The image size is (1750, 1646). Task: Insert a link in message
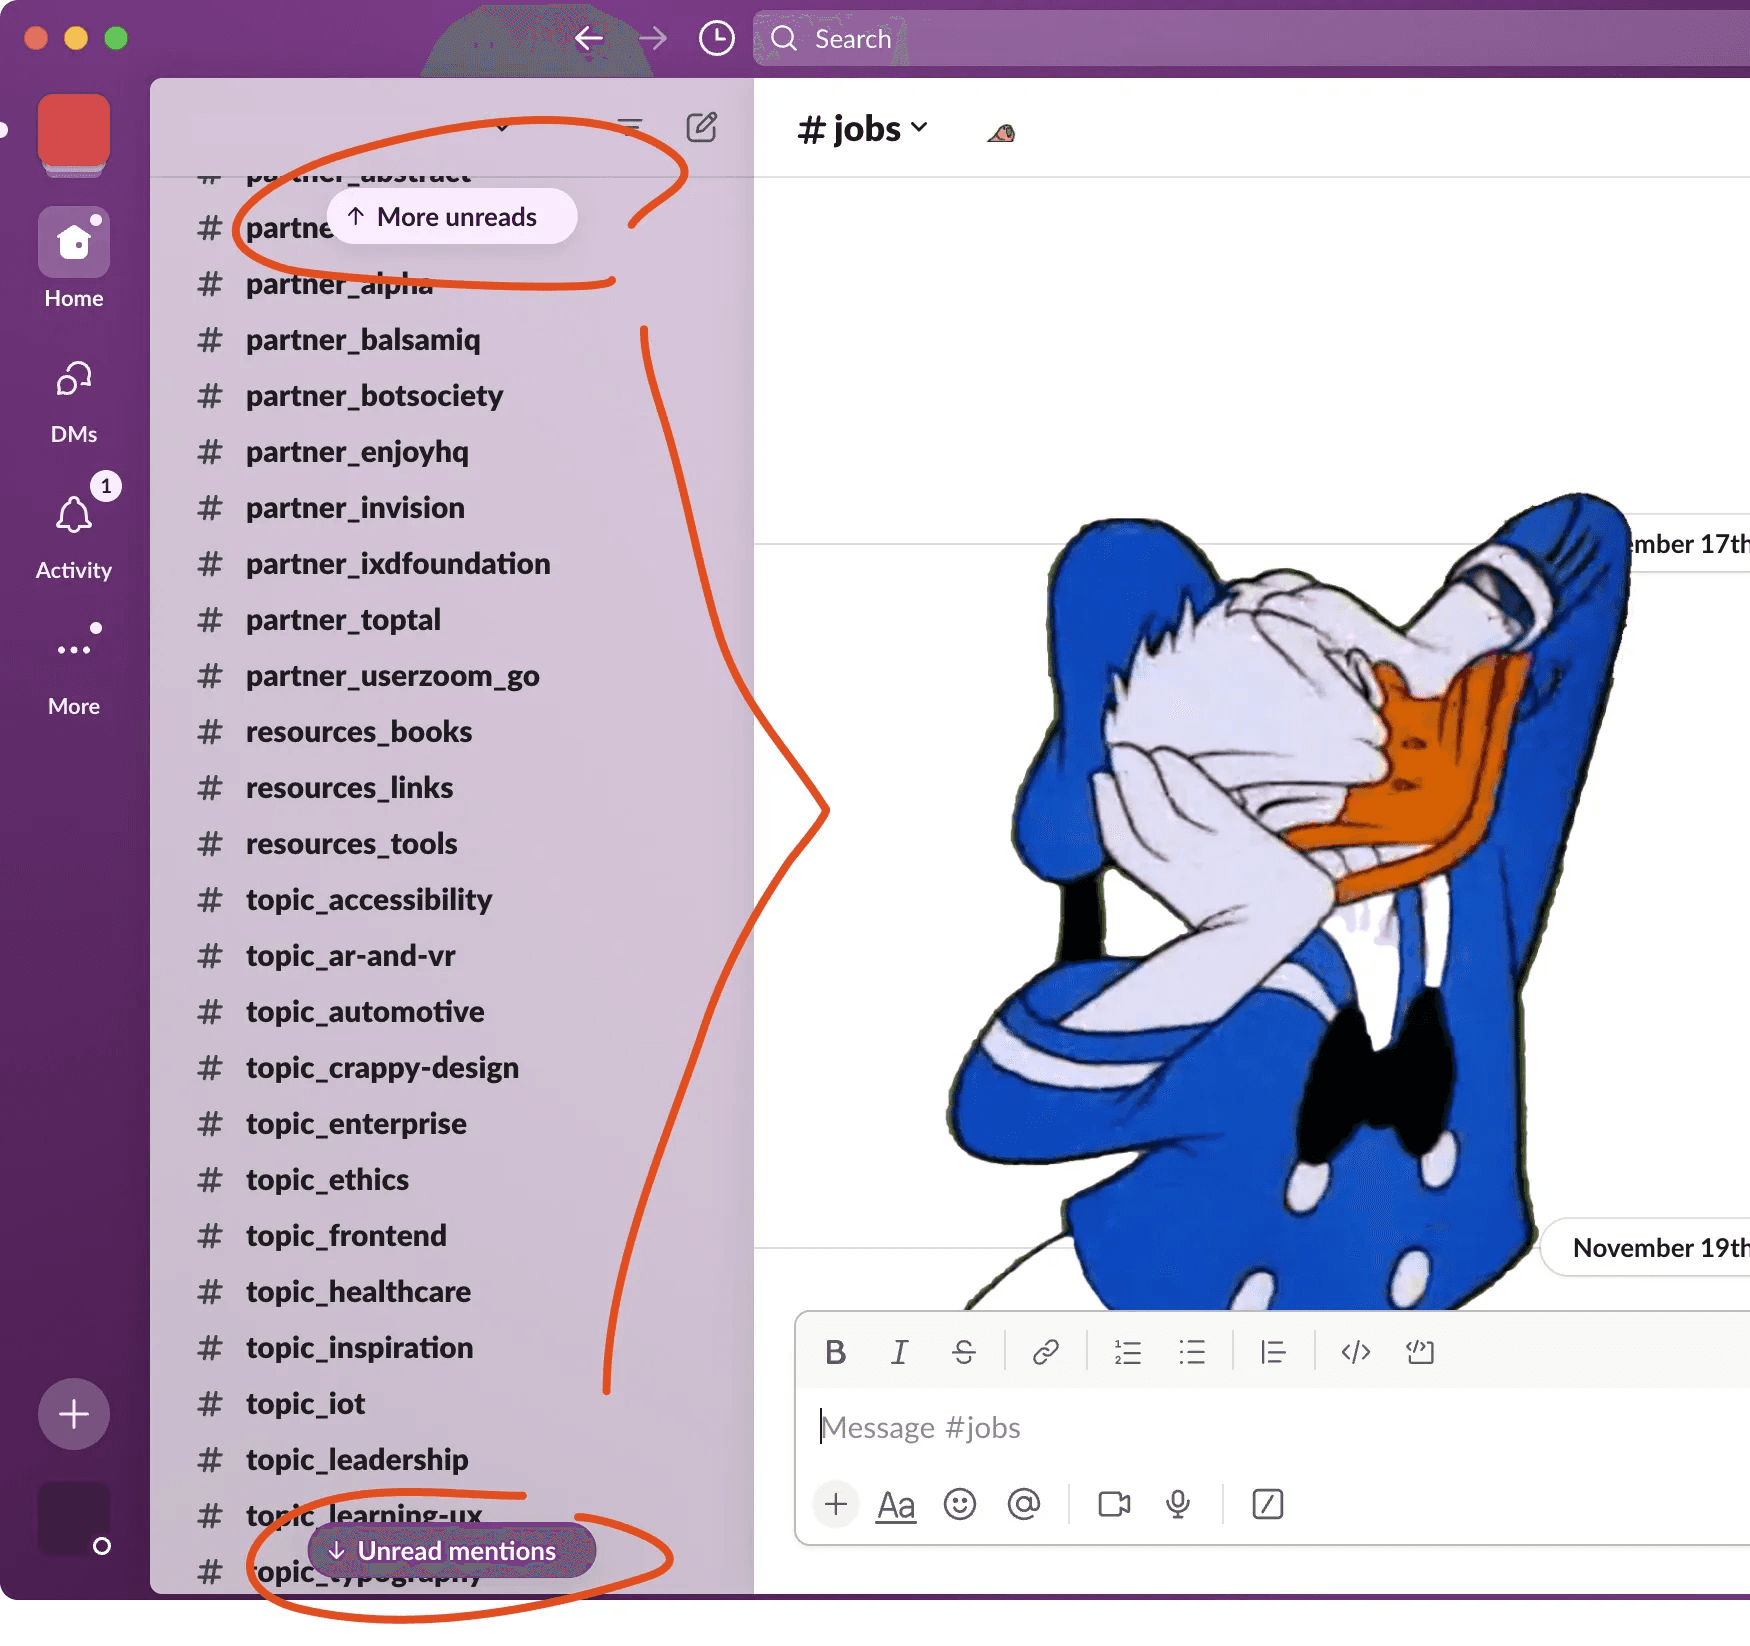1046,1353
